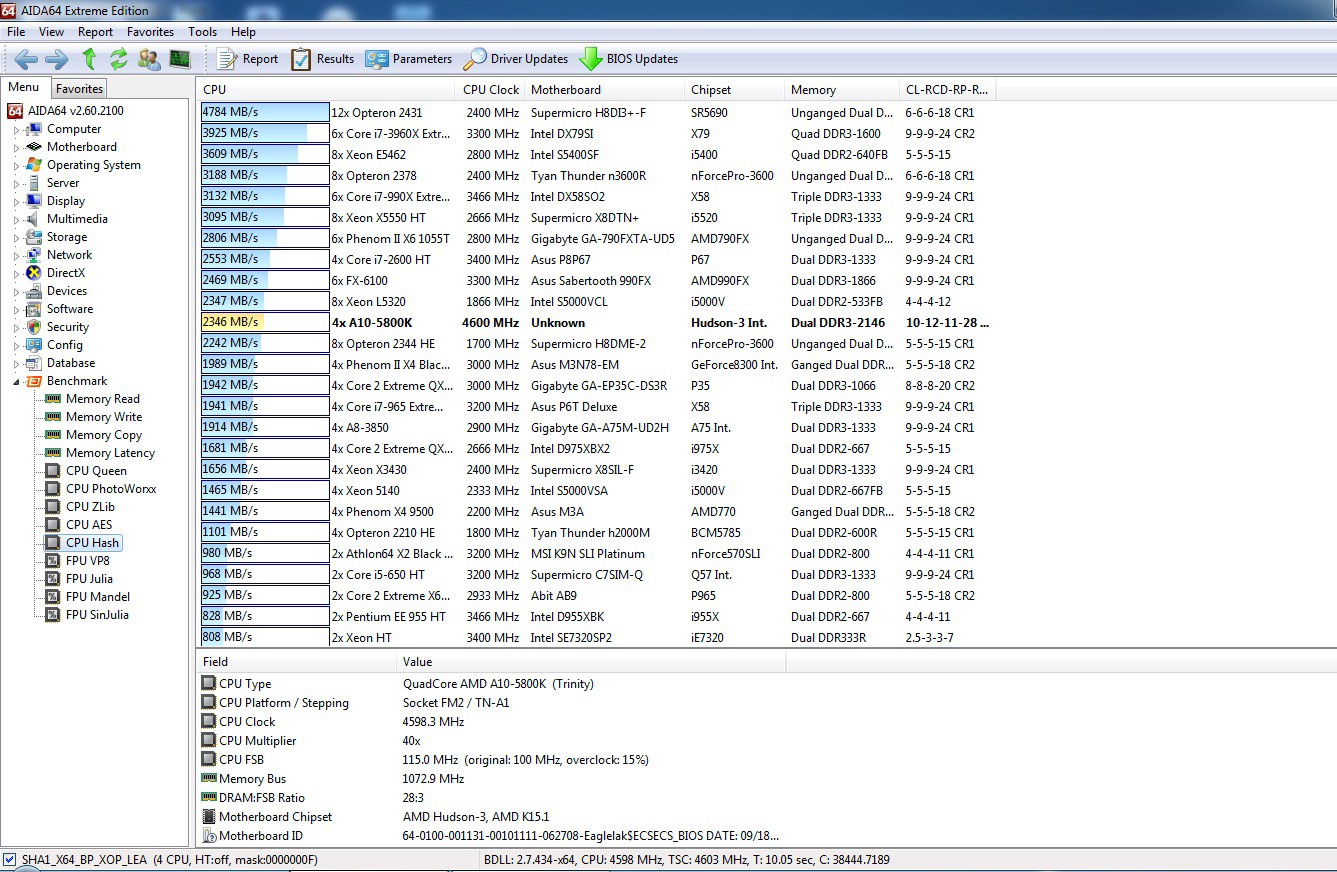
Task: Open the Tools menu
Action: tap(202, 32)
